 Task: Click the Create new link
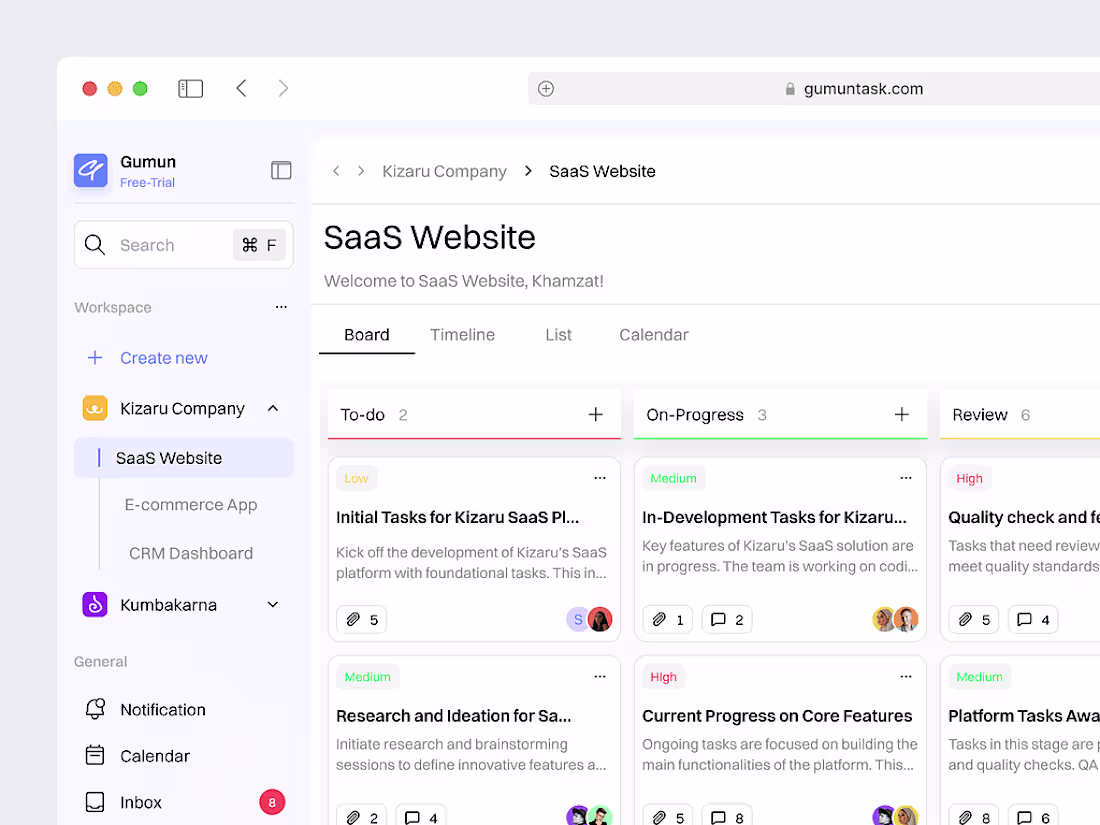(x=163, y=357)
